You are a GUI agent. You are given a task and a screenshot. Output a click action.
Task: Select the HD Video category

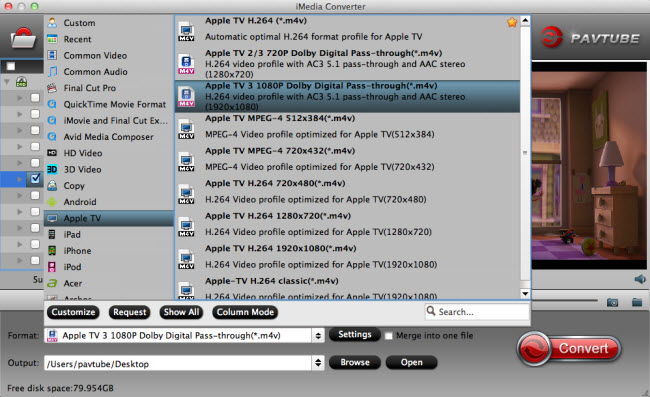(x=109, y=153)
